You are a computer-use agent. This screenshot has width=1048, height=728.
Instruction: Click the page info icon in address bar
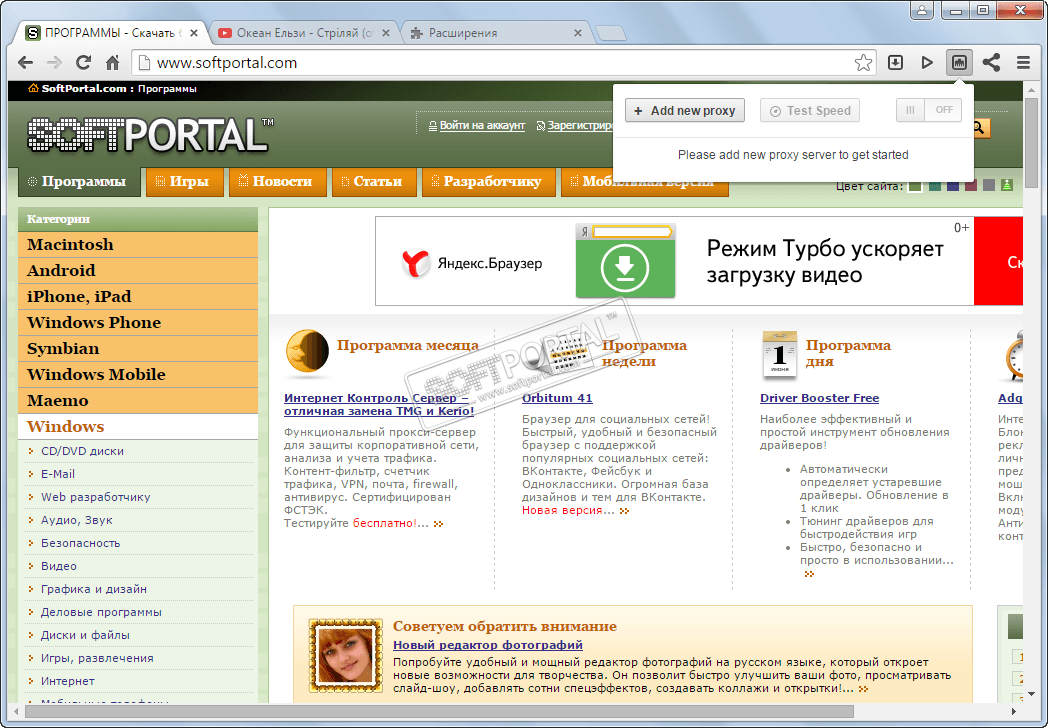(x=142, y=63)
